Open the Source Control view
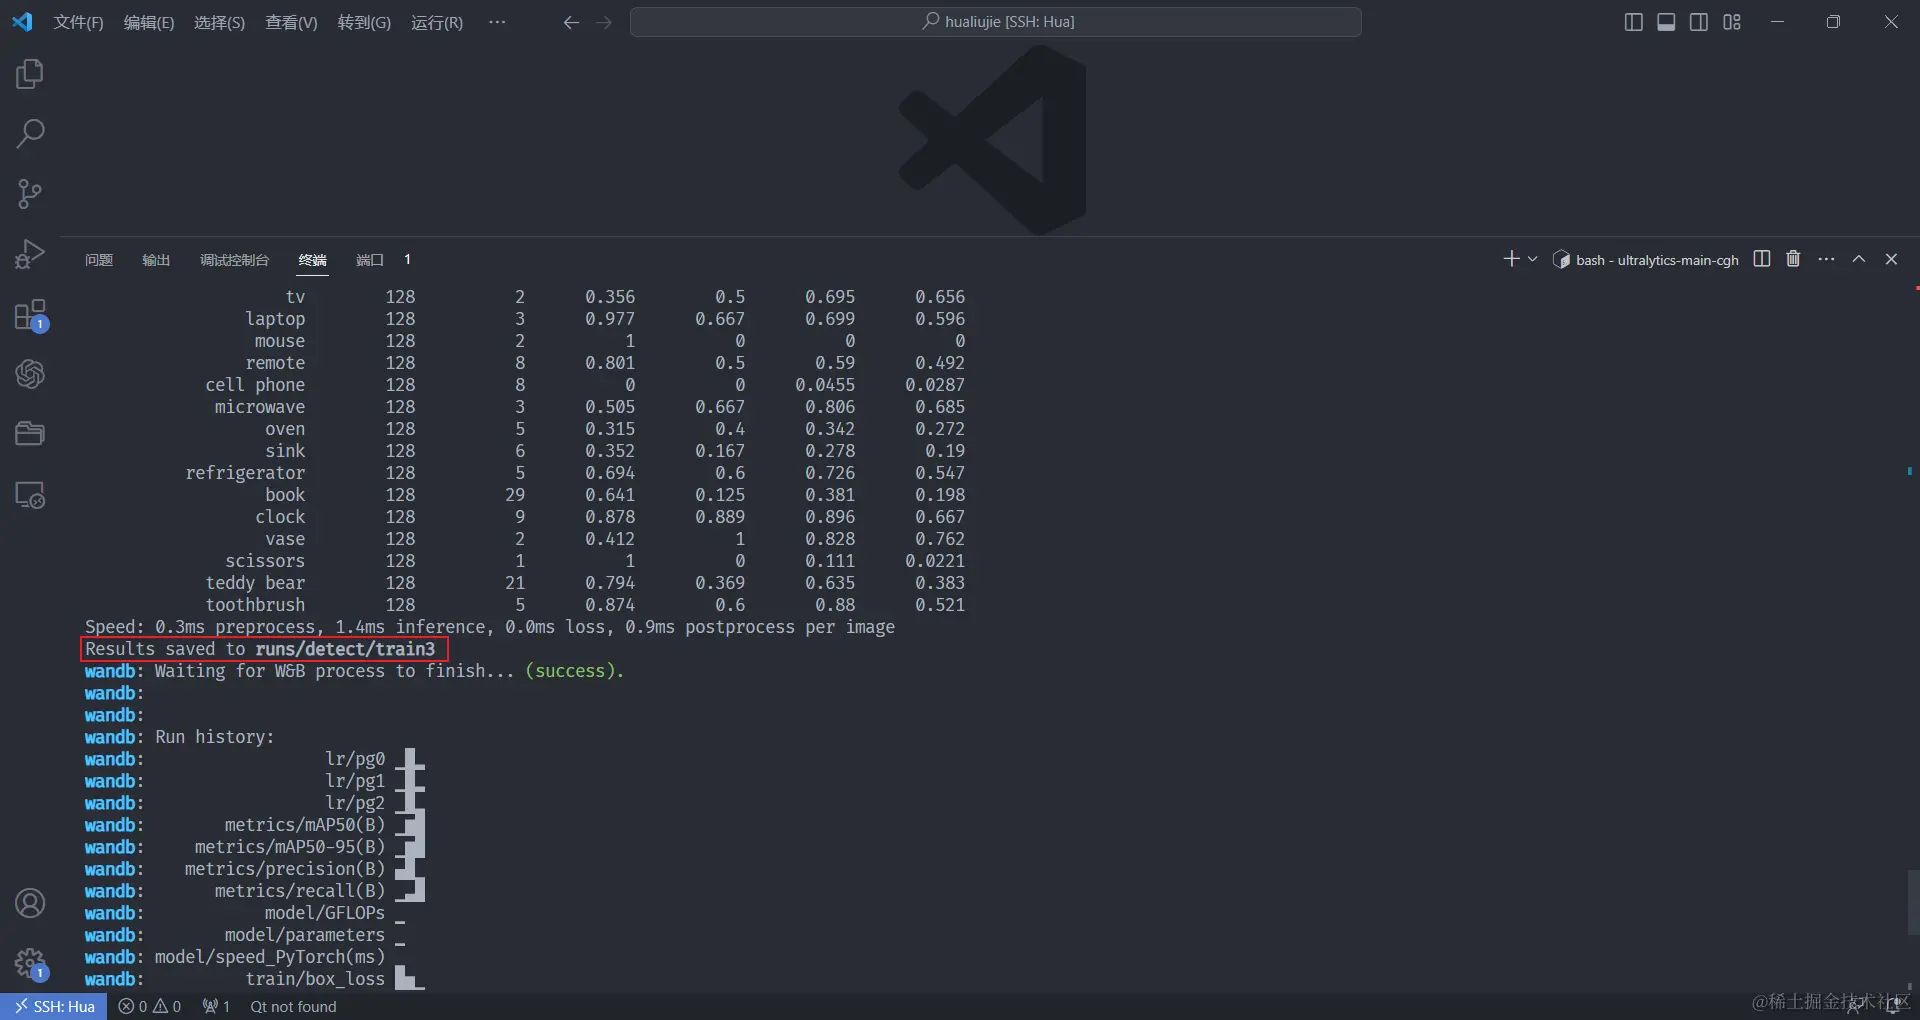This screenshot has height=1020, width=1920. pos(30,194)
